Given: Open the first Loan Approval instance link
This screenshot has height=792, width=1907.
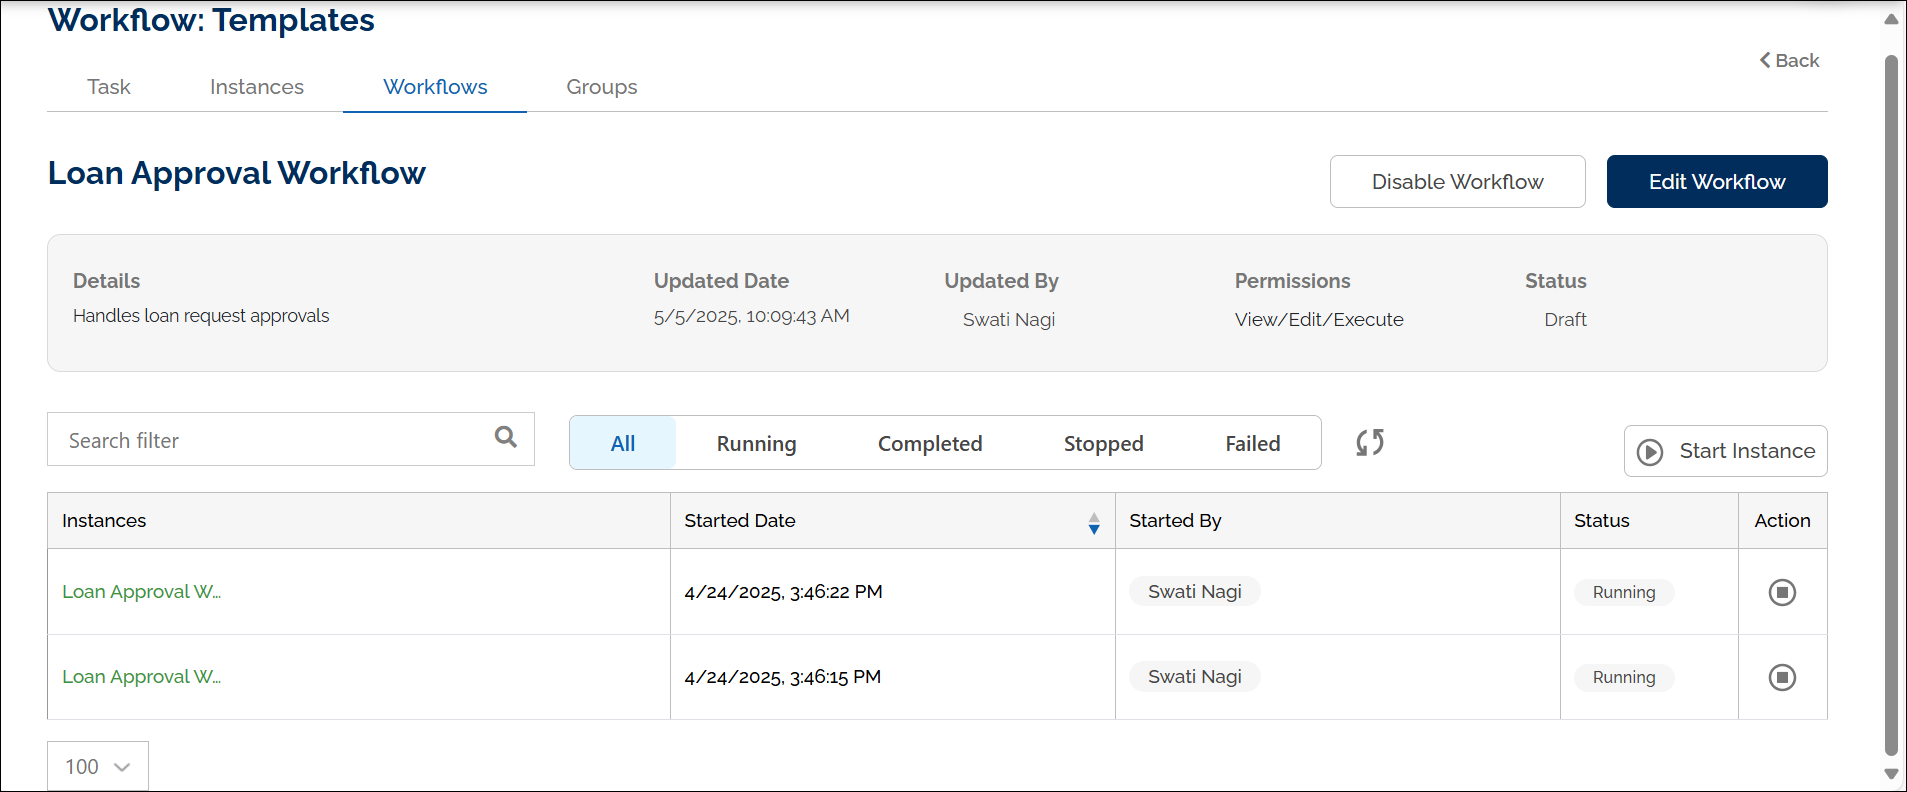Looking at the screenshot, I should pos(141,591).
